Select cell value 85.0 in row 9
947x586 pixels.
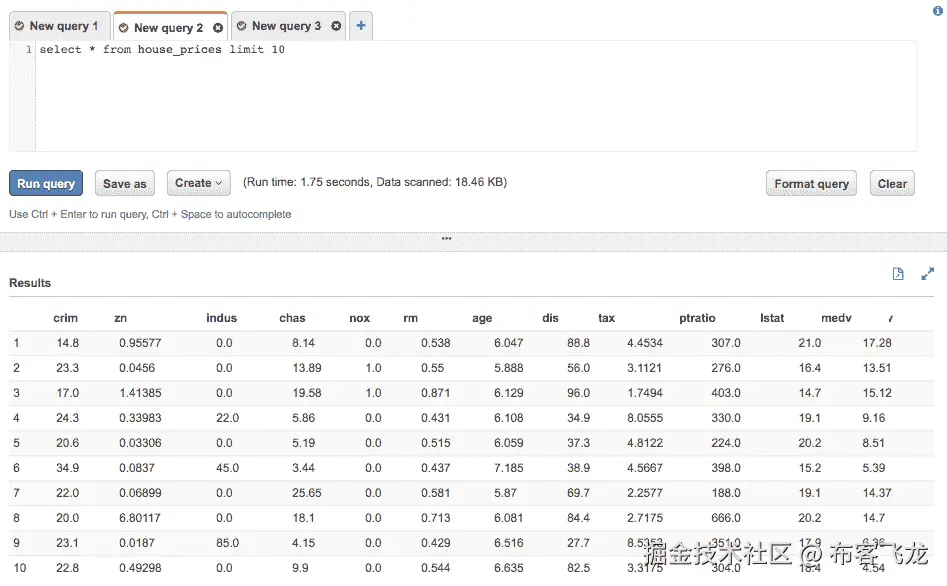click(x=228, y=543)
